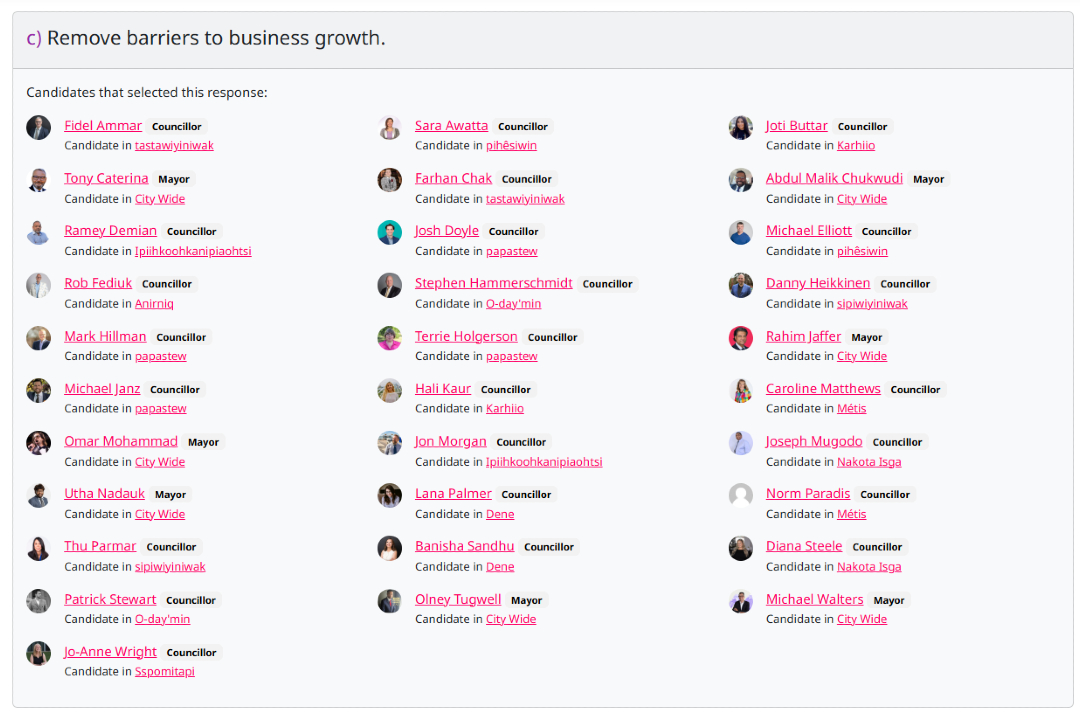Click Sara Awatta's avatar image
The image size is (1080, 720).
(x=390, y=127)
